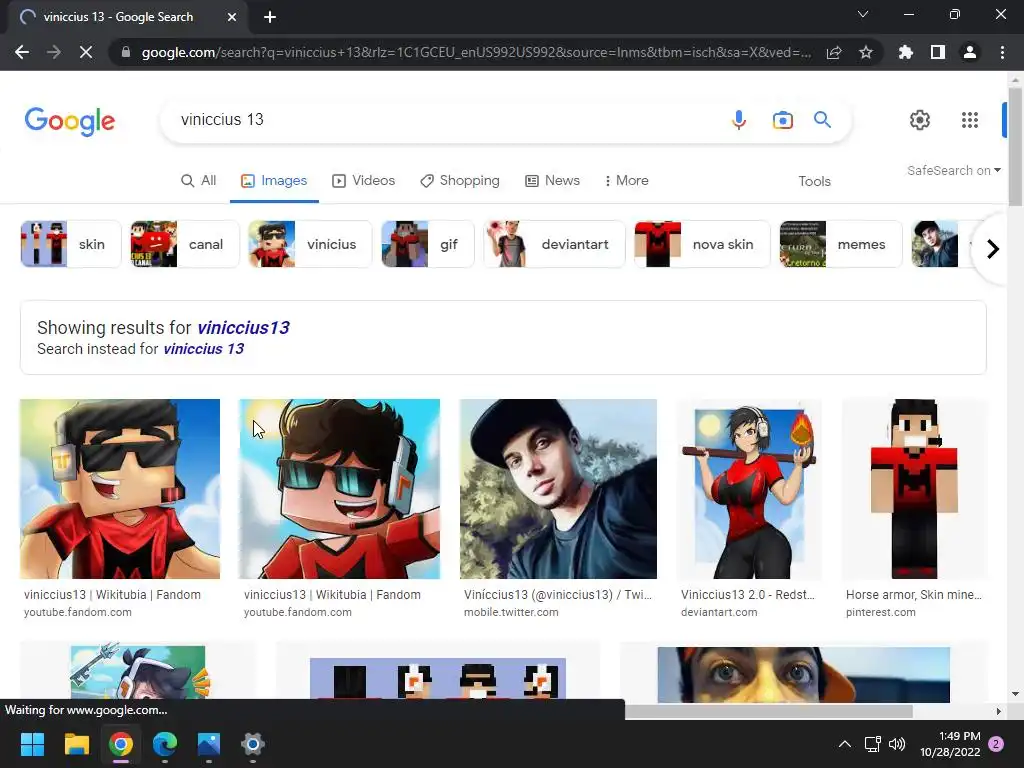Open the Google apps grid
The image size is (1024, 768).
tap(970, 120)
